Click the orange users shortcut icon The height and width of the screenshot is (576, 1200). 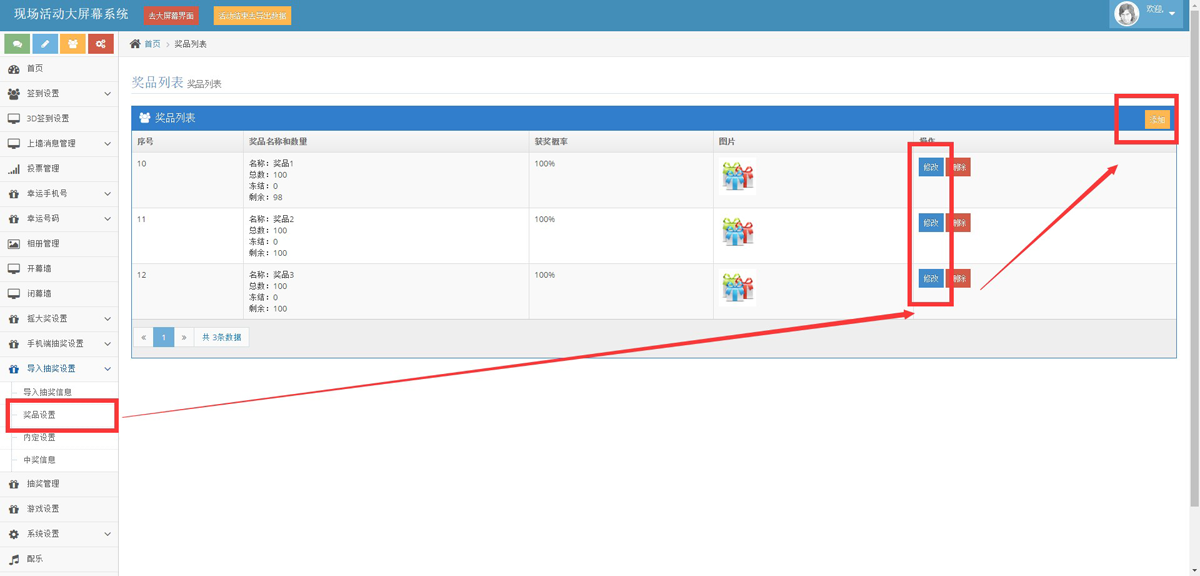73,44
